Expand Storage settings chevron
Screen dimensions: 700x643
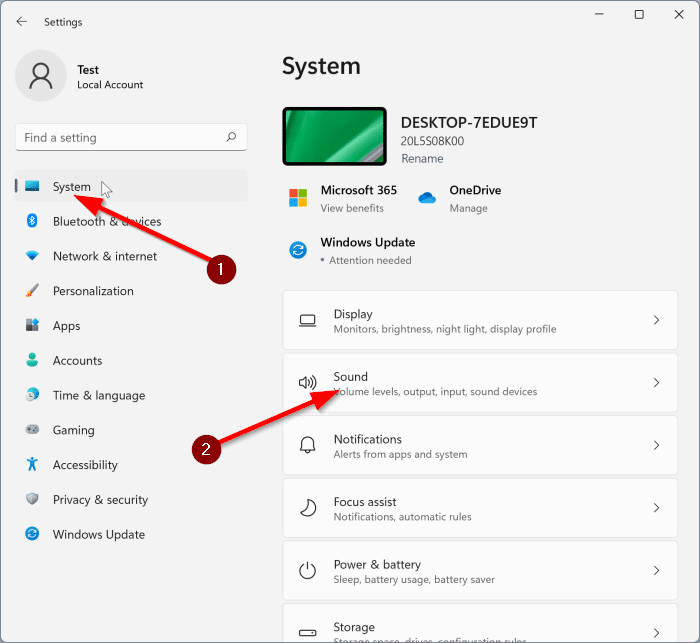[656, 633]
